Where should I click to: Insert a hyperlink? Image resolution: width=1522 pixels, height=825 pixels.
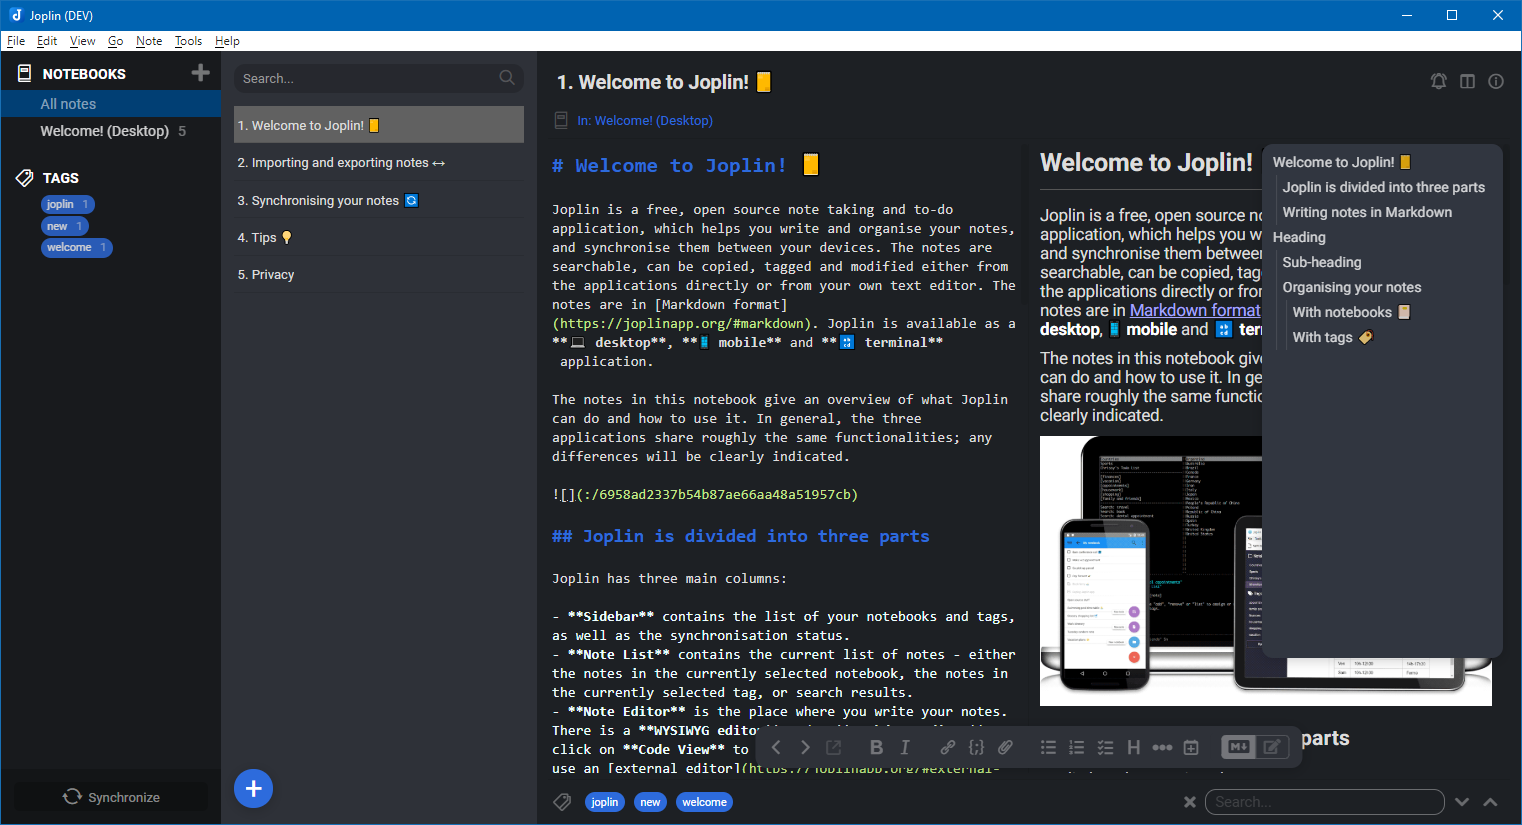coord(947,747)
